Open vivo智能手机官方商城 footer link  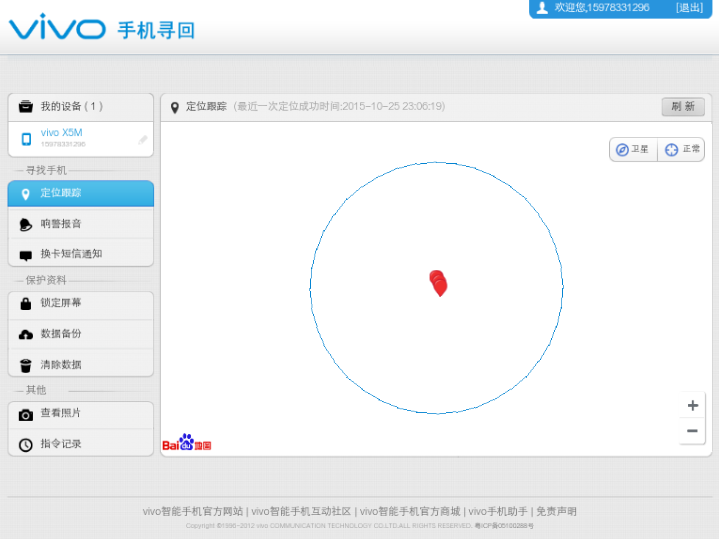410,511
